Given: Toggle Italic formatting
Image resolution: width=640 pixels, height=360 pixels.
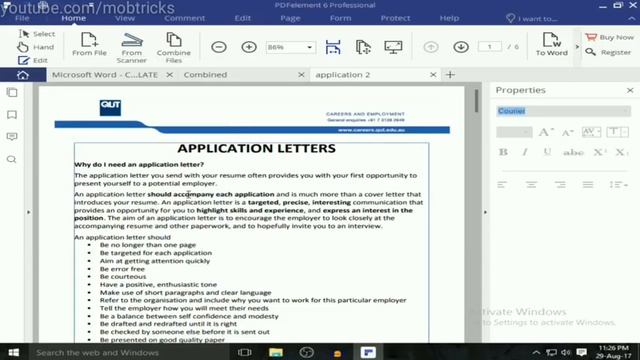Looking at the screenshot, I should click(x=525, y=152).
